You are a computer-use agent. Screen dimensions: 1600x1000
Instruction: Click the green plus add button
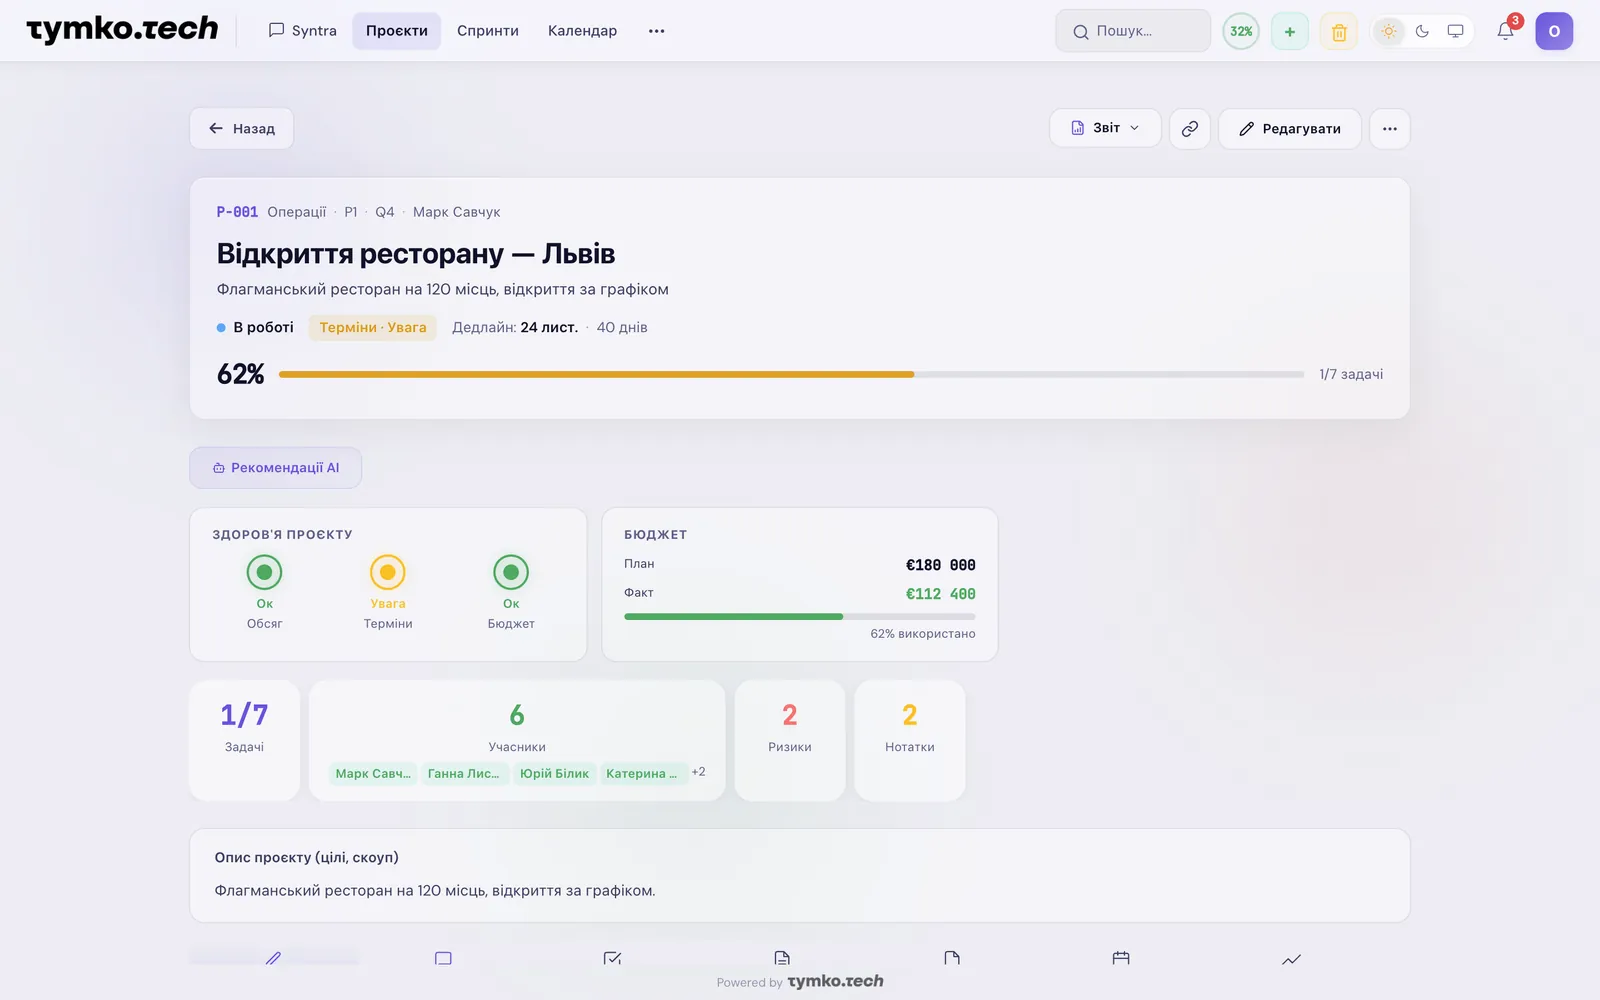point(1290,31)
